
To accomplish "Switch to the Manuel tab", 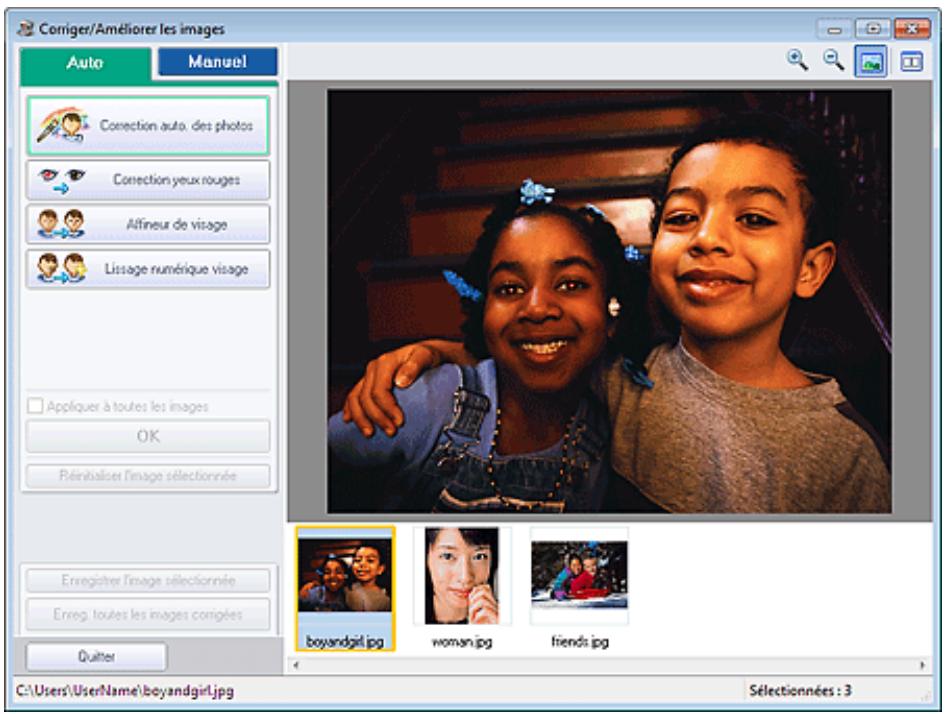I will click(218, 62).
